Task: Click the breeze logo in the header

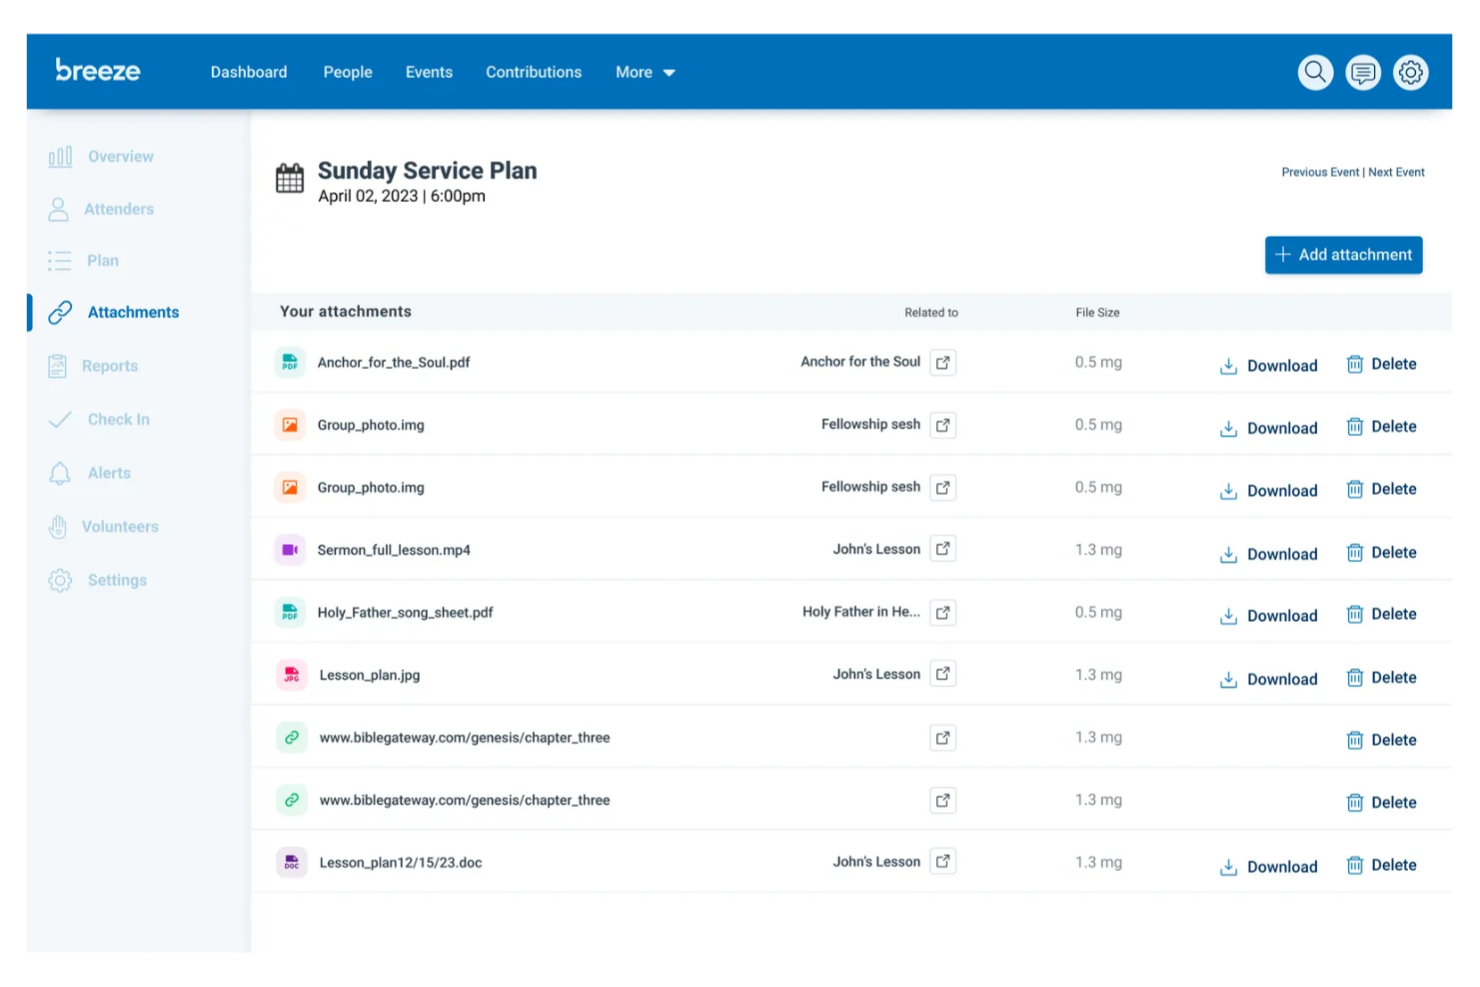Action: (x=97, y=71)
